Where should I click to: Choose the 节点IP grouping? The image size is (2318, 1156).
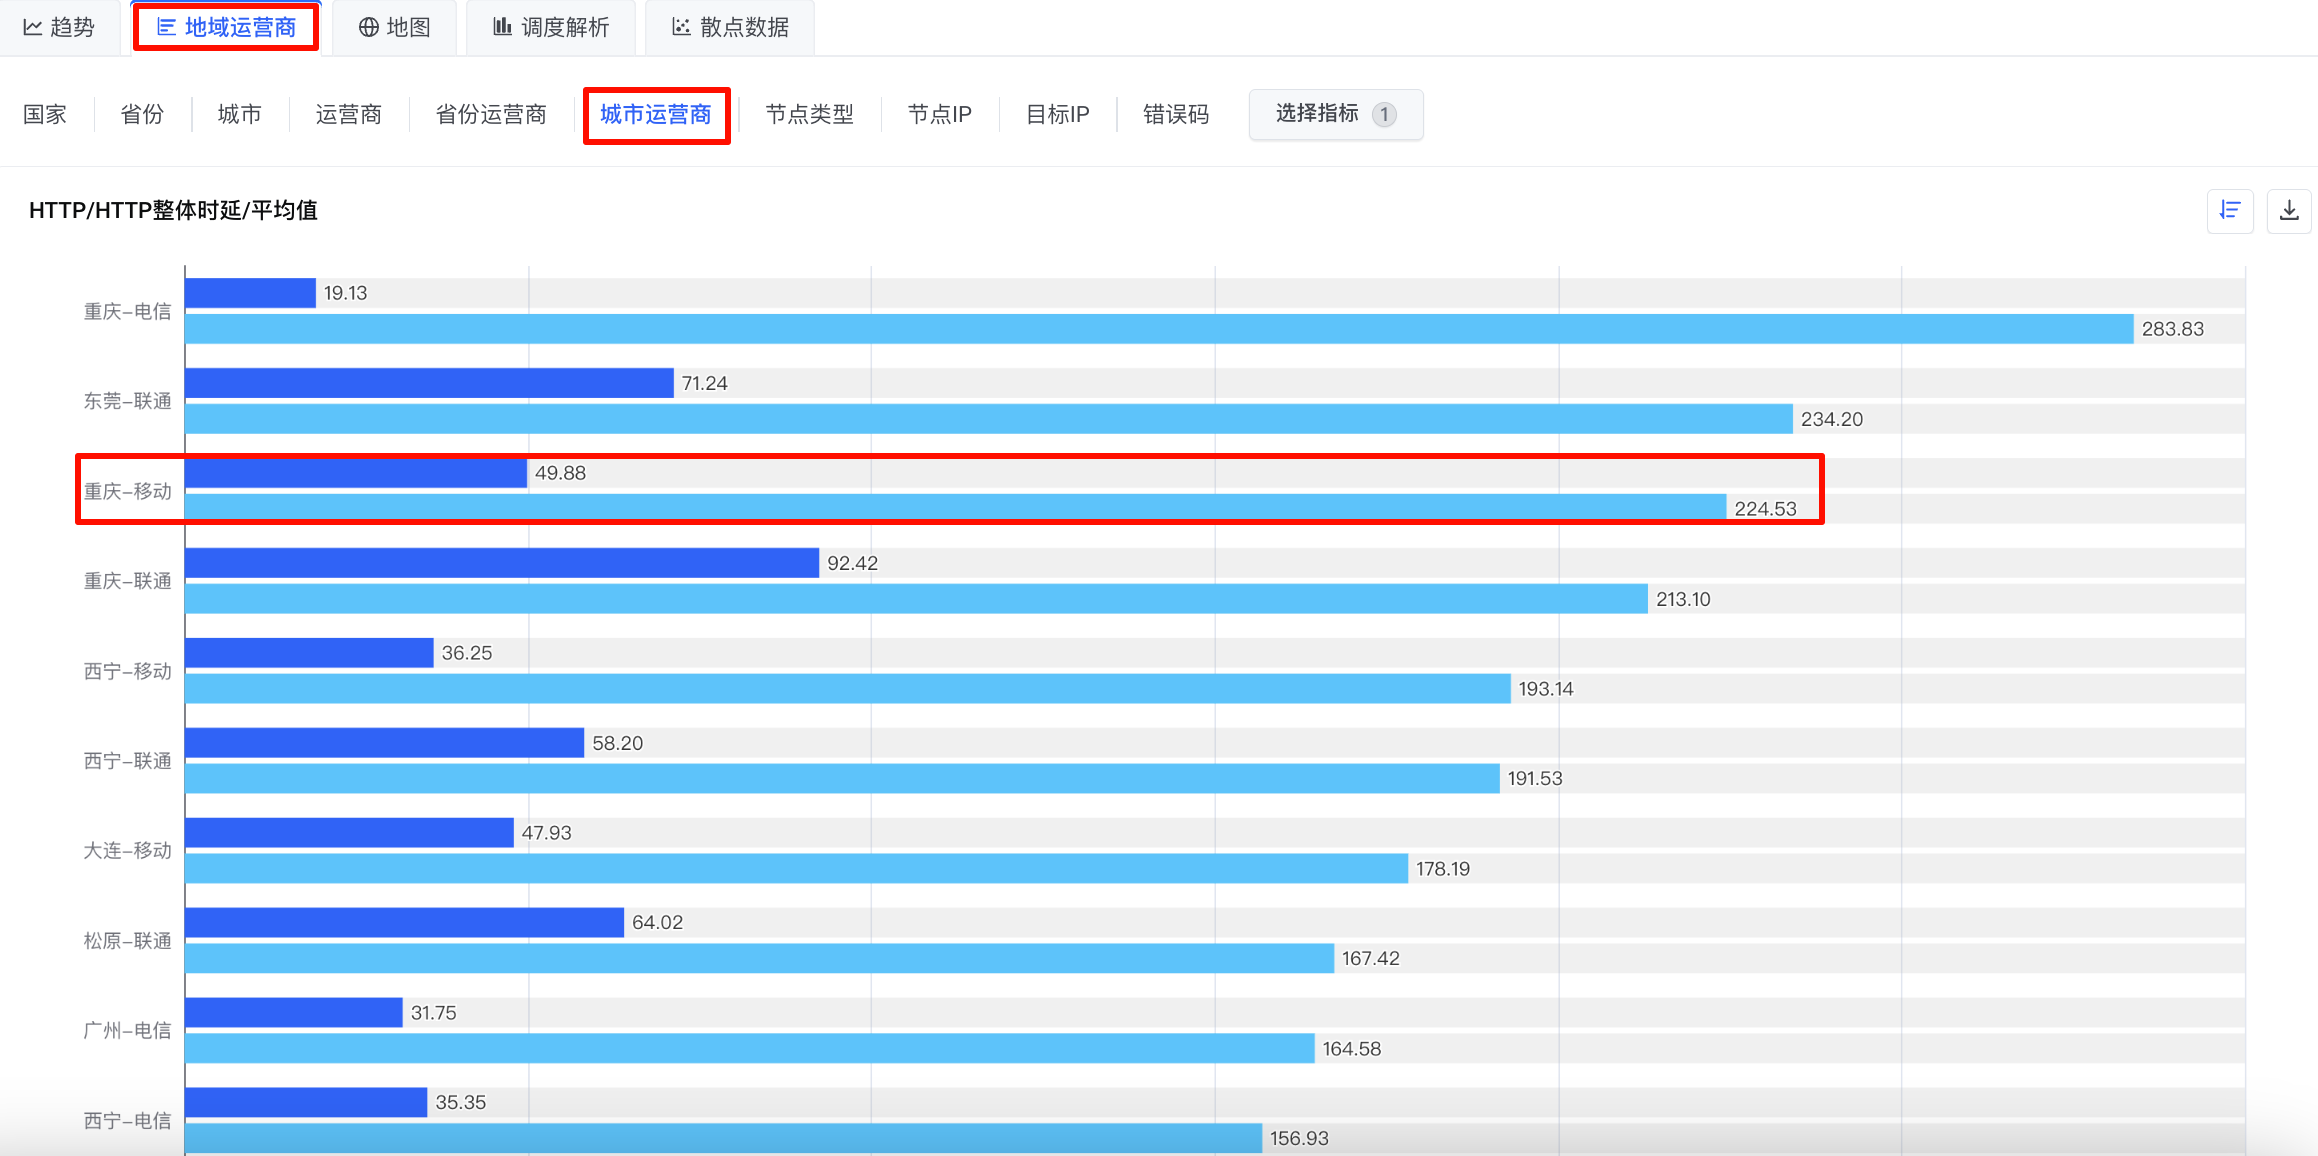tap(940, 114)
